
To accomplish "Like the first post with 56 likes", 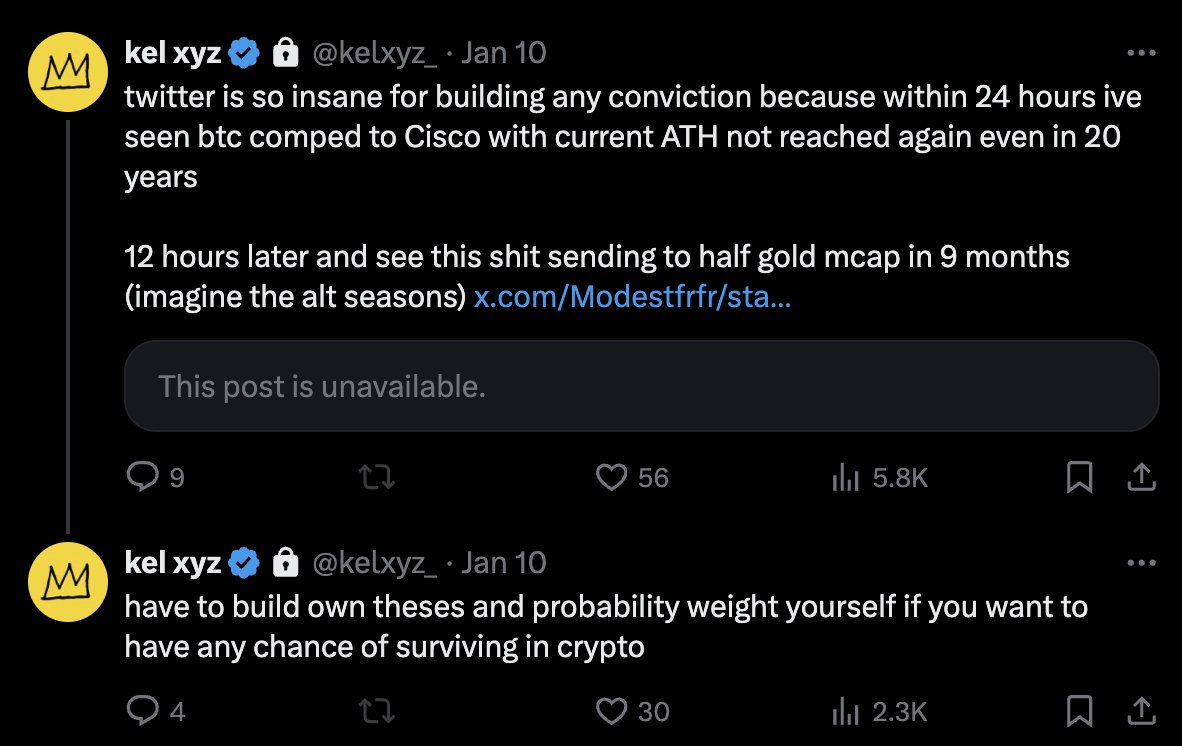I will click(611, 479).
